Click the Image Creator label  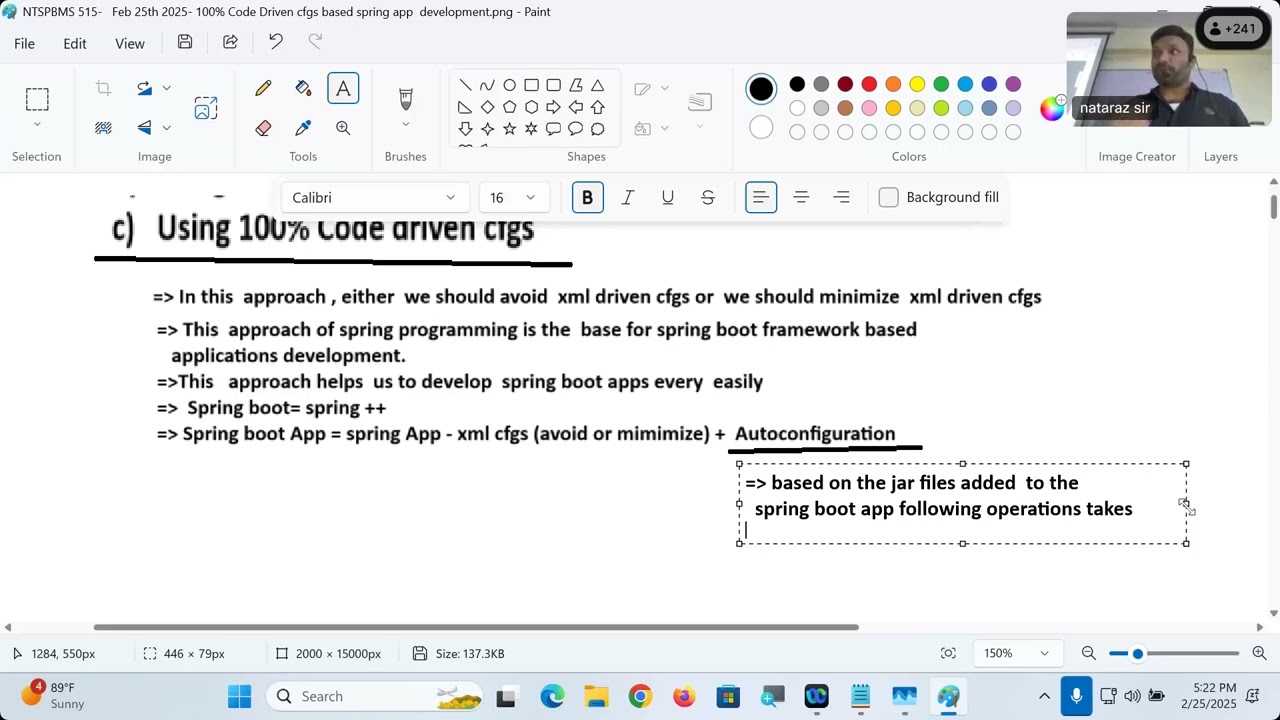coord(1137,156)
